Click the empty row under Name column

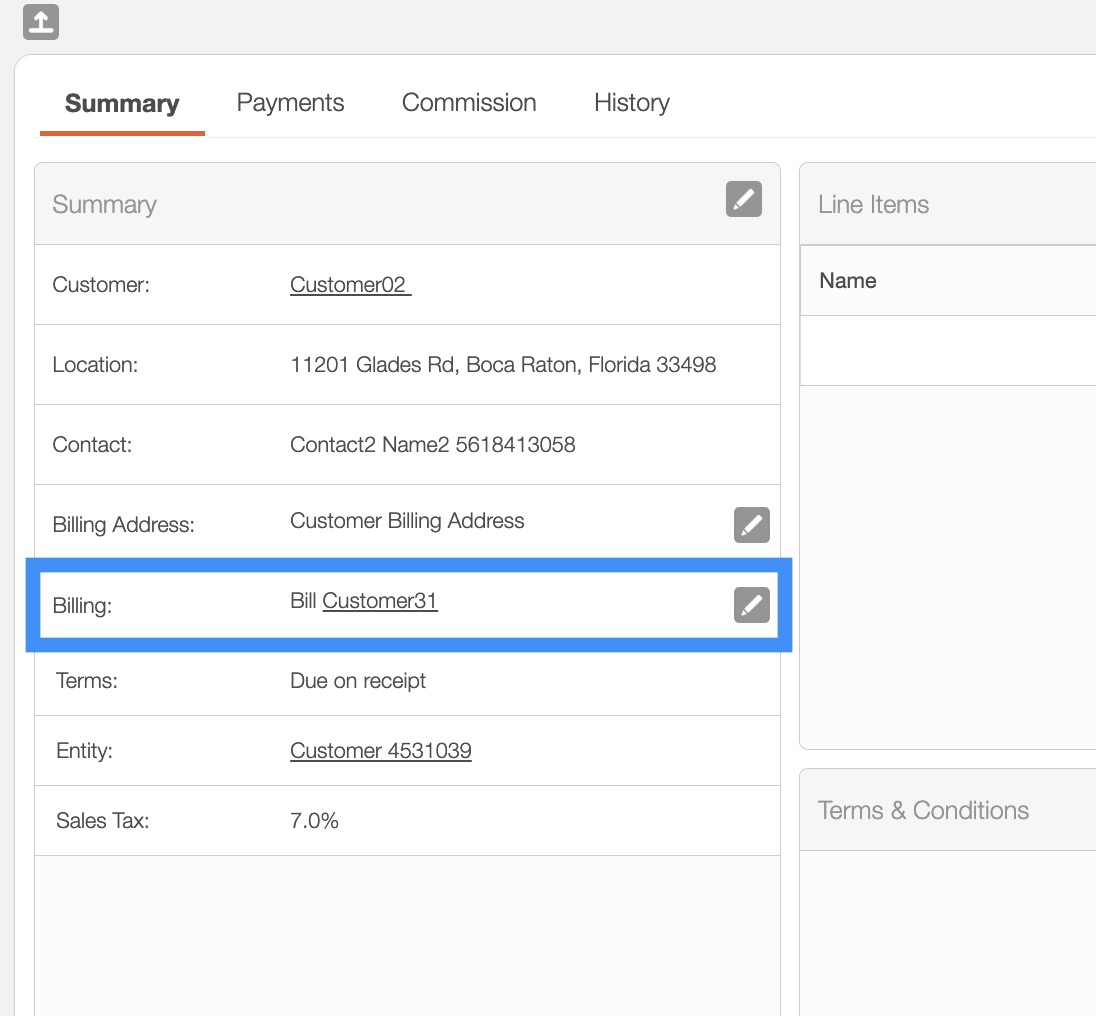point(947,351)
